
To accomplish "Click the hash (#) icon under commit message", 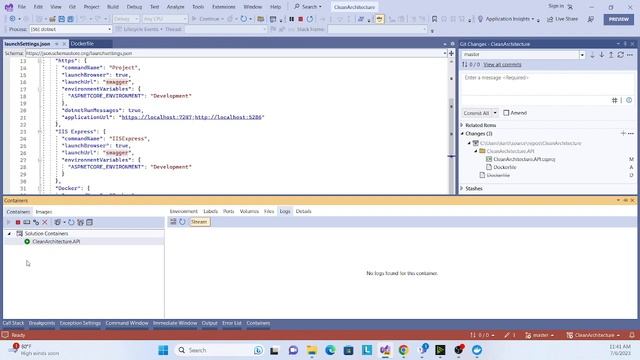I will (x=614, y=100).
